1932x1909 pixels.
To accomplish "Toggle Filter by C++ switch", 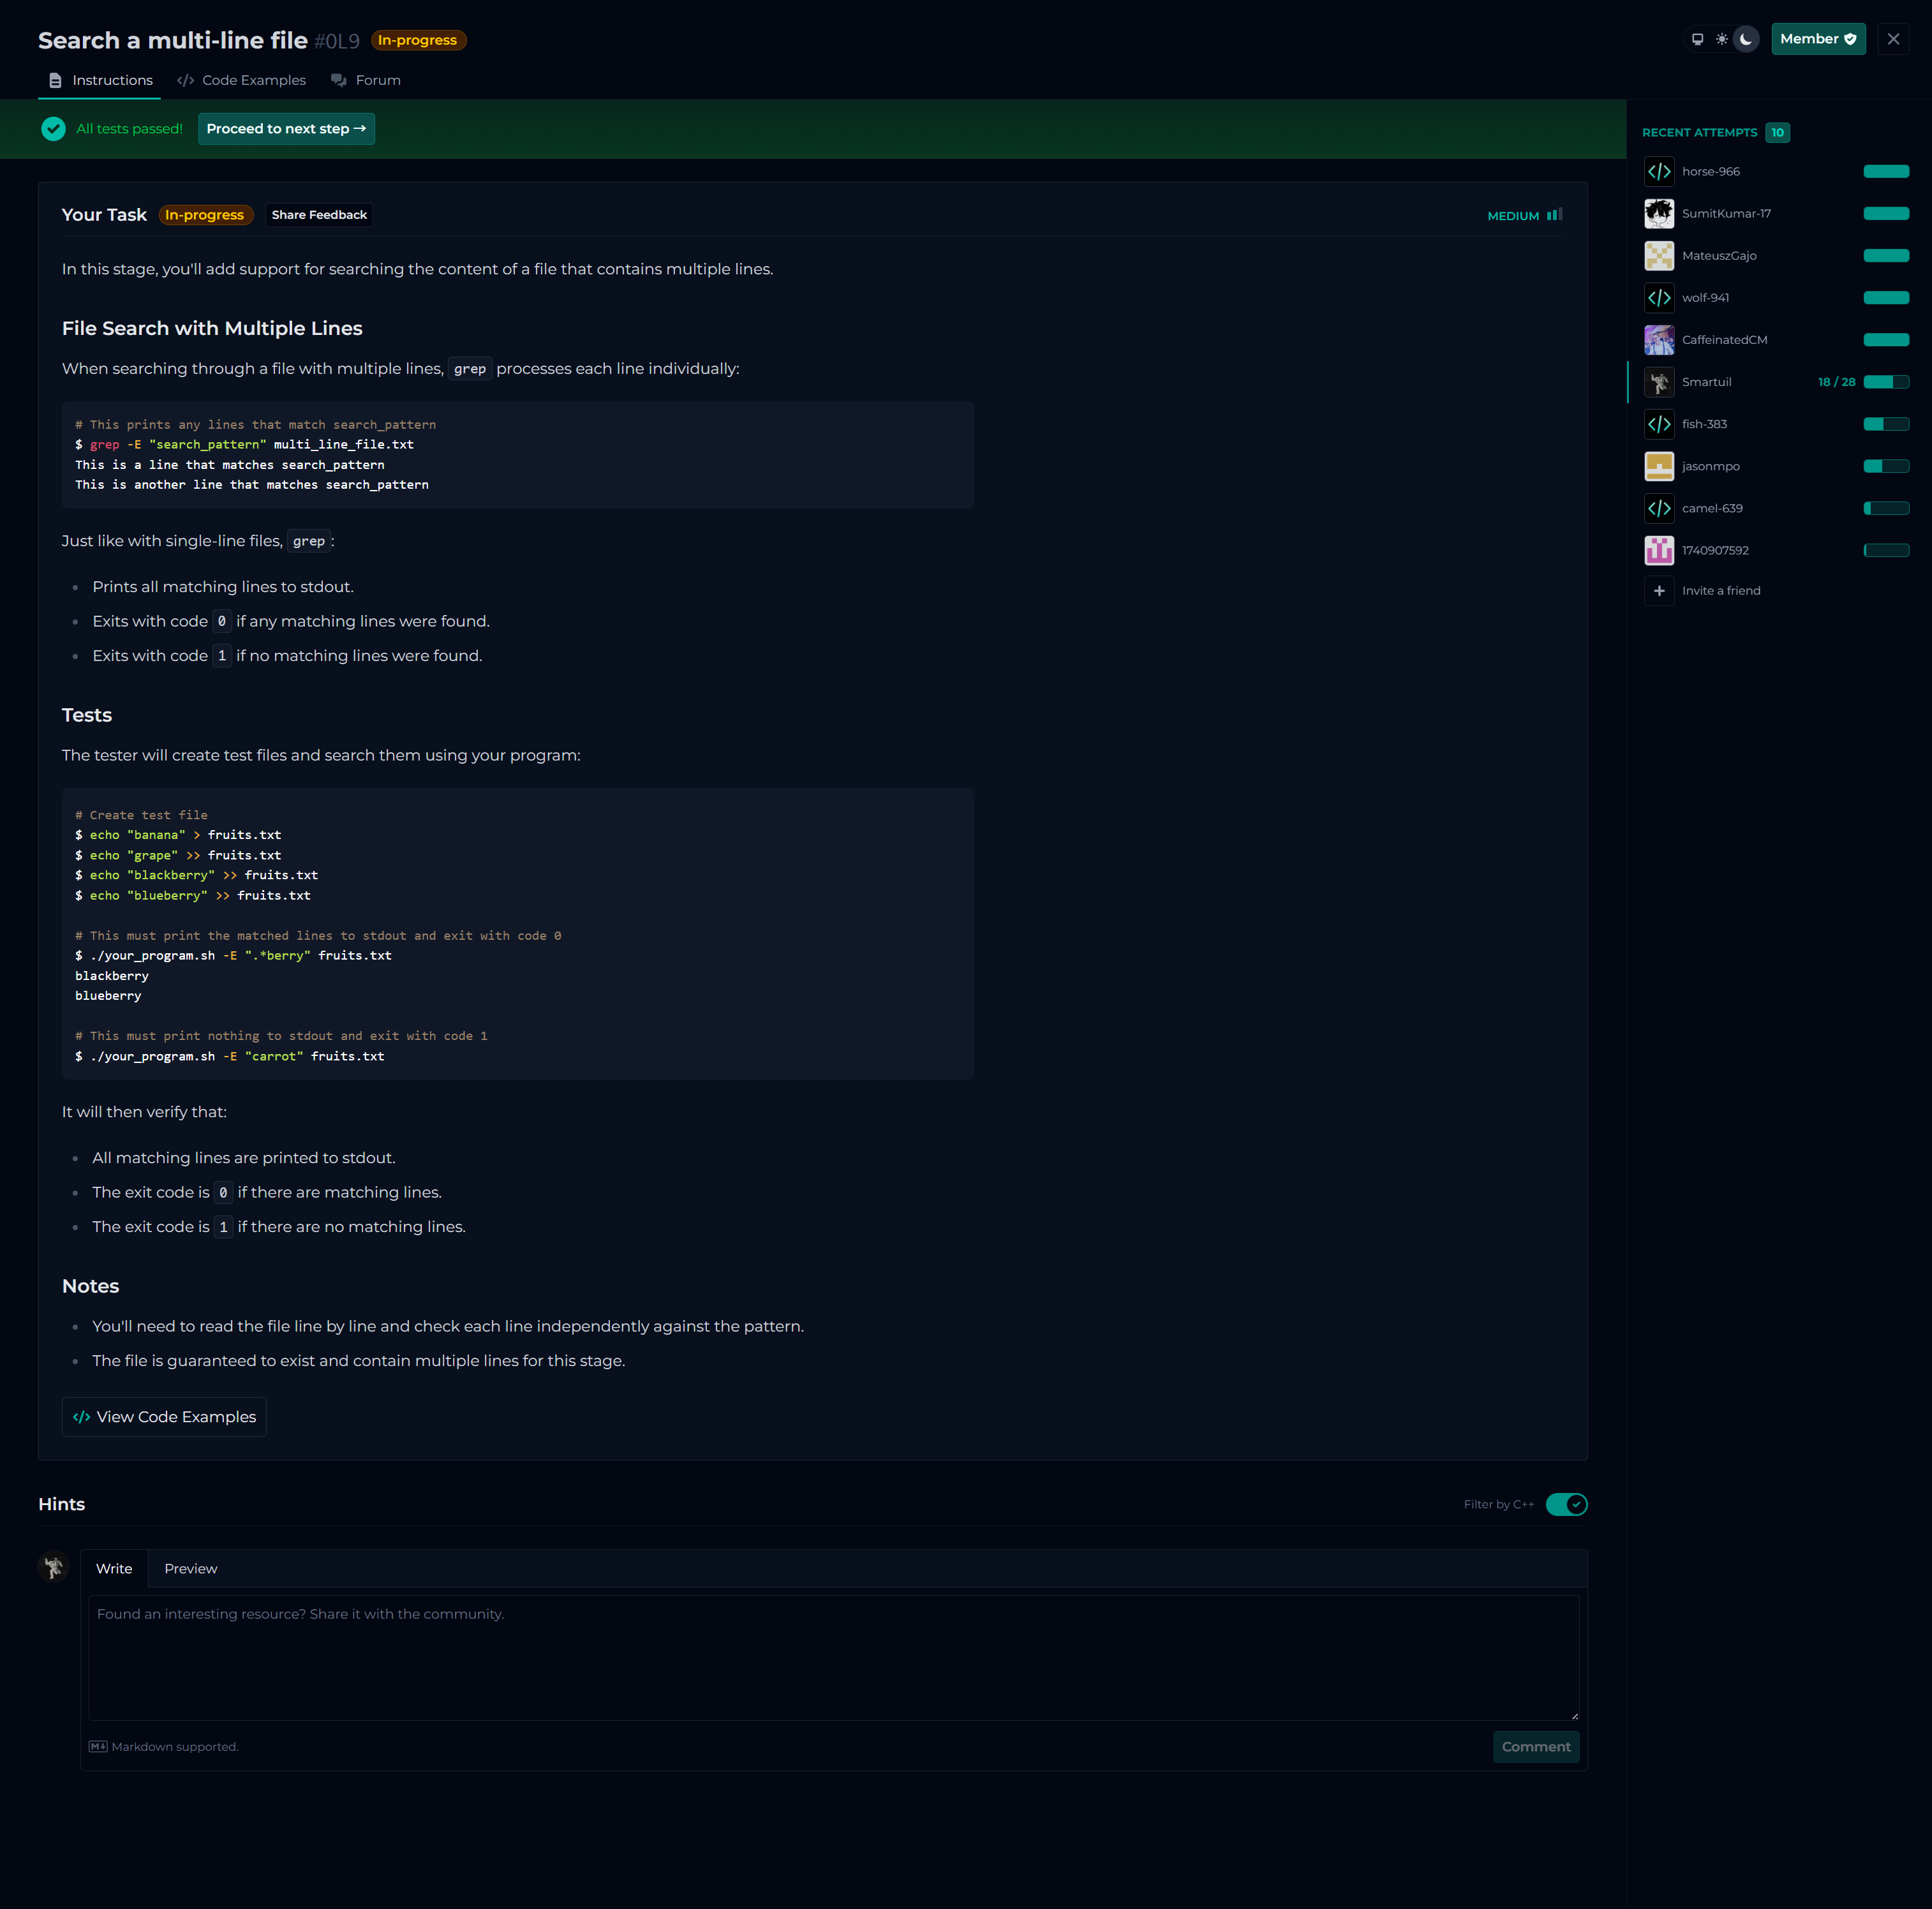I will pyautogui.click(x=1566, y=1504).
